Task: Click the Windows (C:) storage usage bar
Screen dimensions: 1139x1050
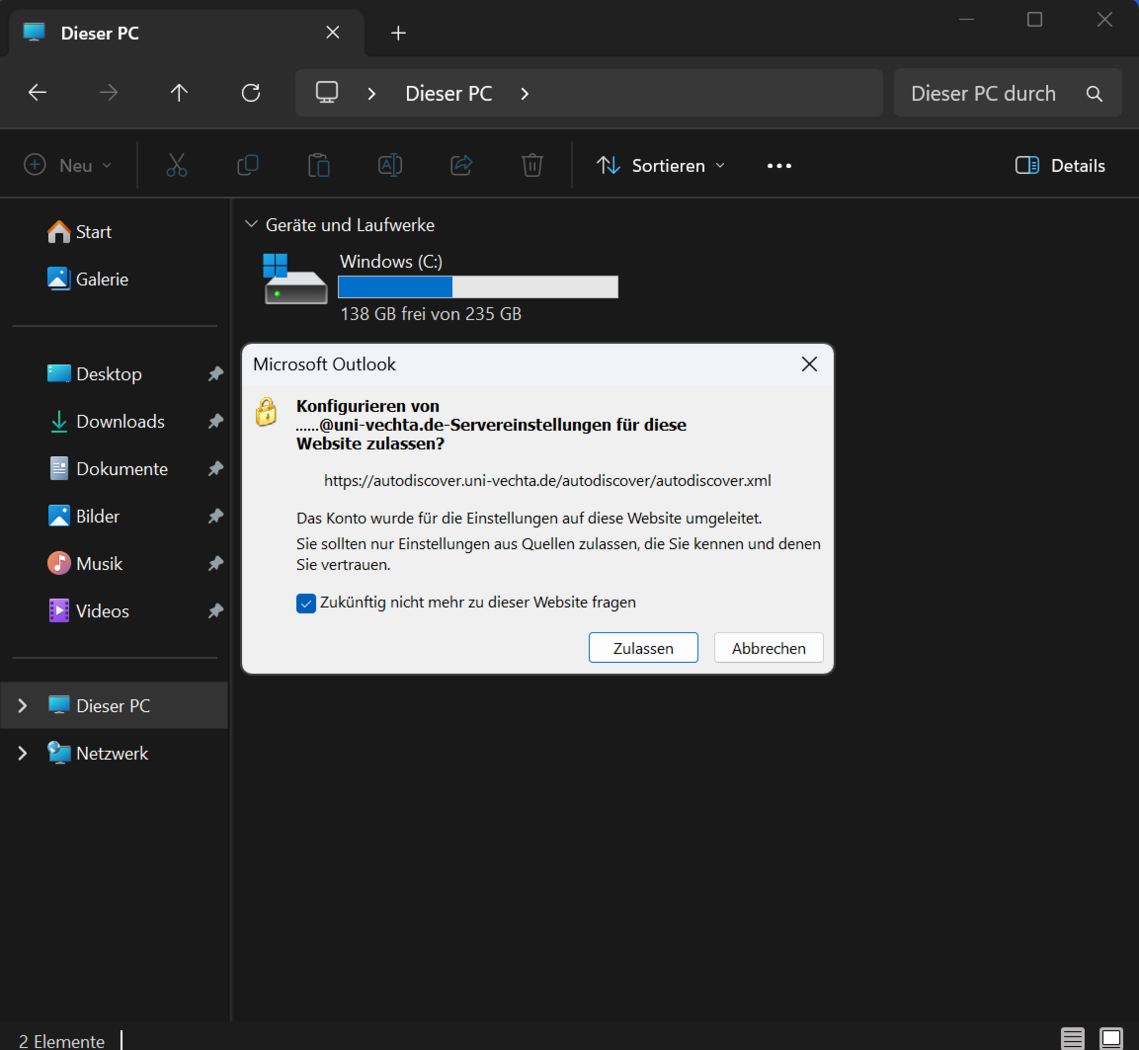Action: coord(478,287)
